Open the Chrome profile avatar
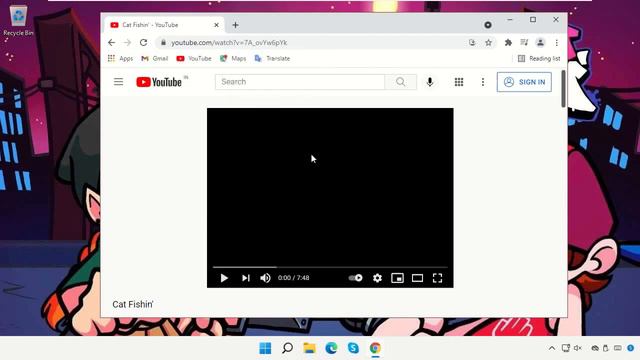Image resolution: width=640 pixels, height=360 pixels. click(540, 42)
